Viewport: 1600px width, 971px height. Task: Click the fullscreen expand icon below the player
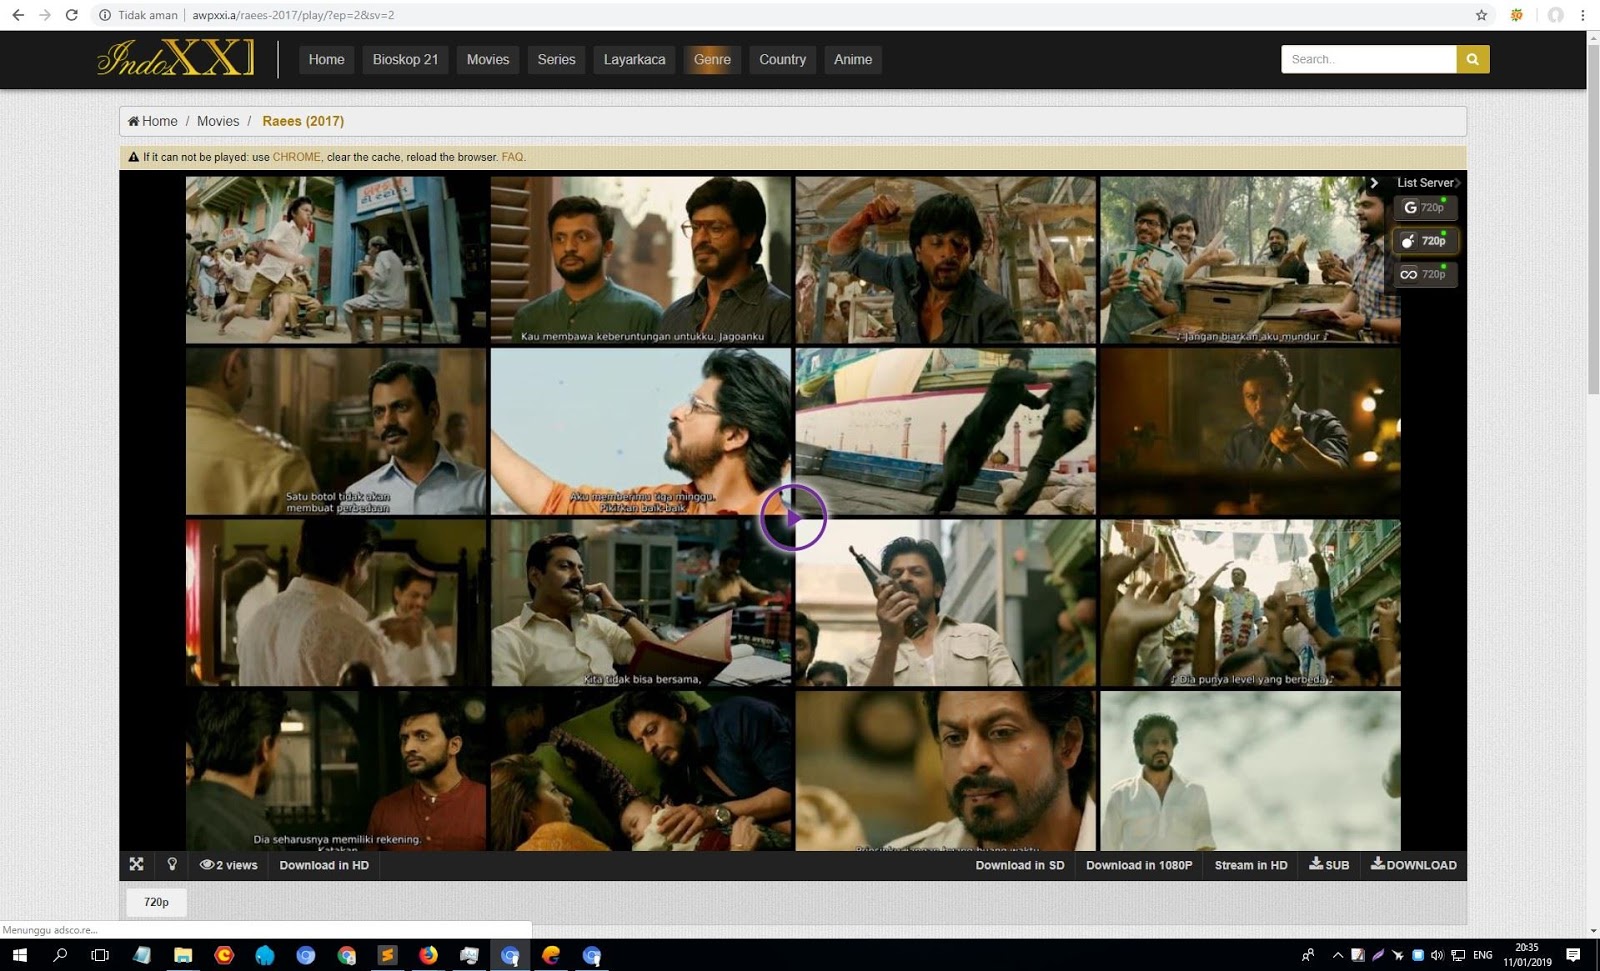(x=136, y=864)
